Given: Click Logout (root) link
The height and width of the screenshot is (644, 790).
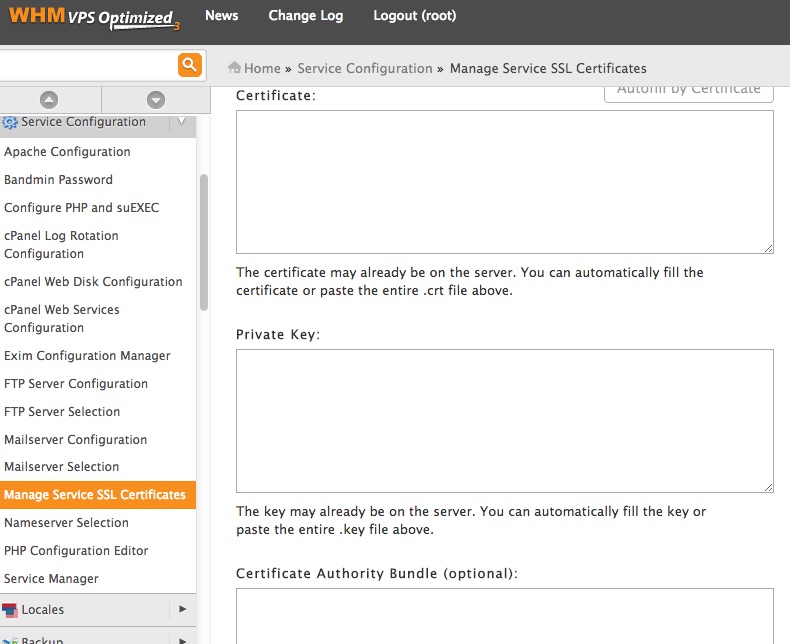Looking at the screenshot, I should [414, 16].
